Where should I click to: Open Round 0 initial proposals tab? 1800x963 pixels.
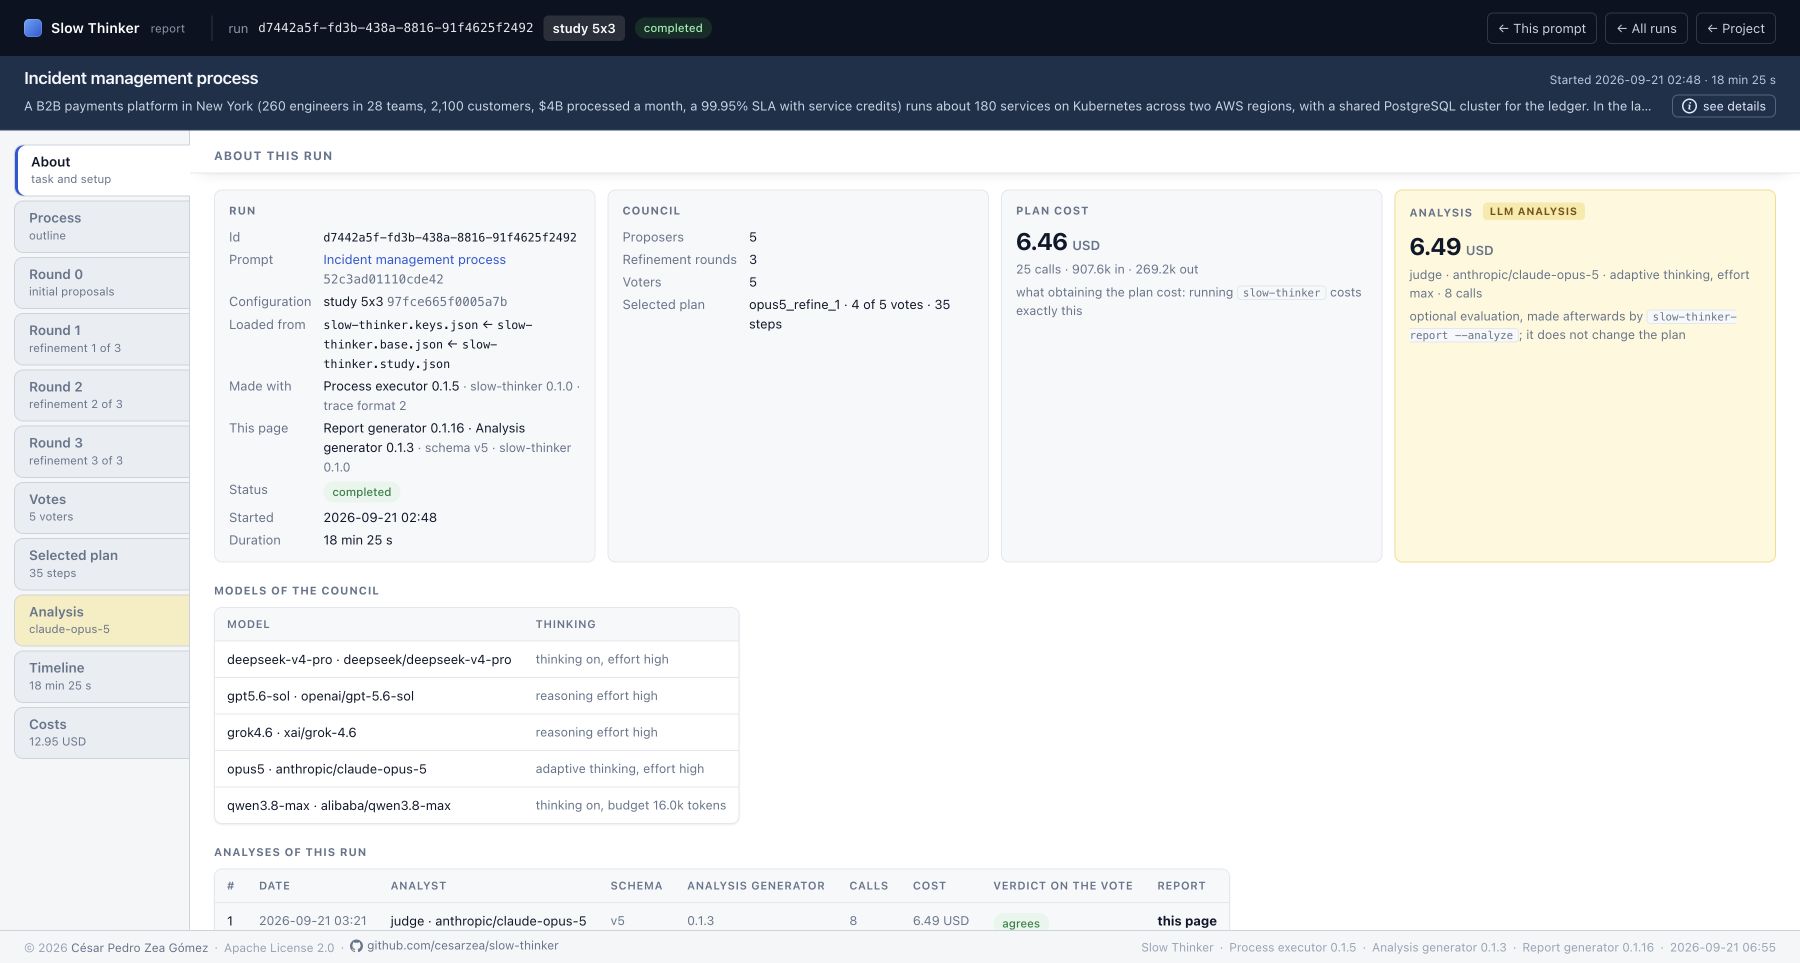pyautogui.click(x=102, y=283)
